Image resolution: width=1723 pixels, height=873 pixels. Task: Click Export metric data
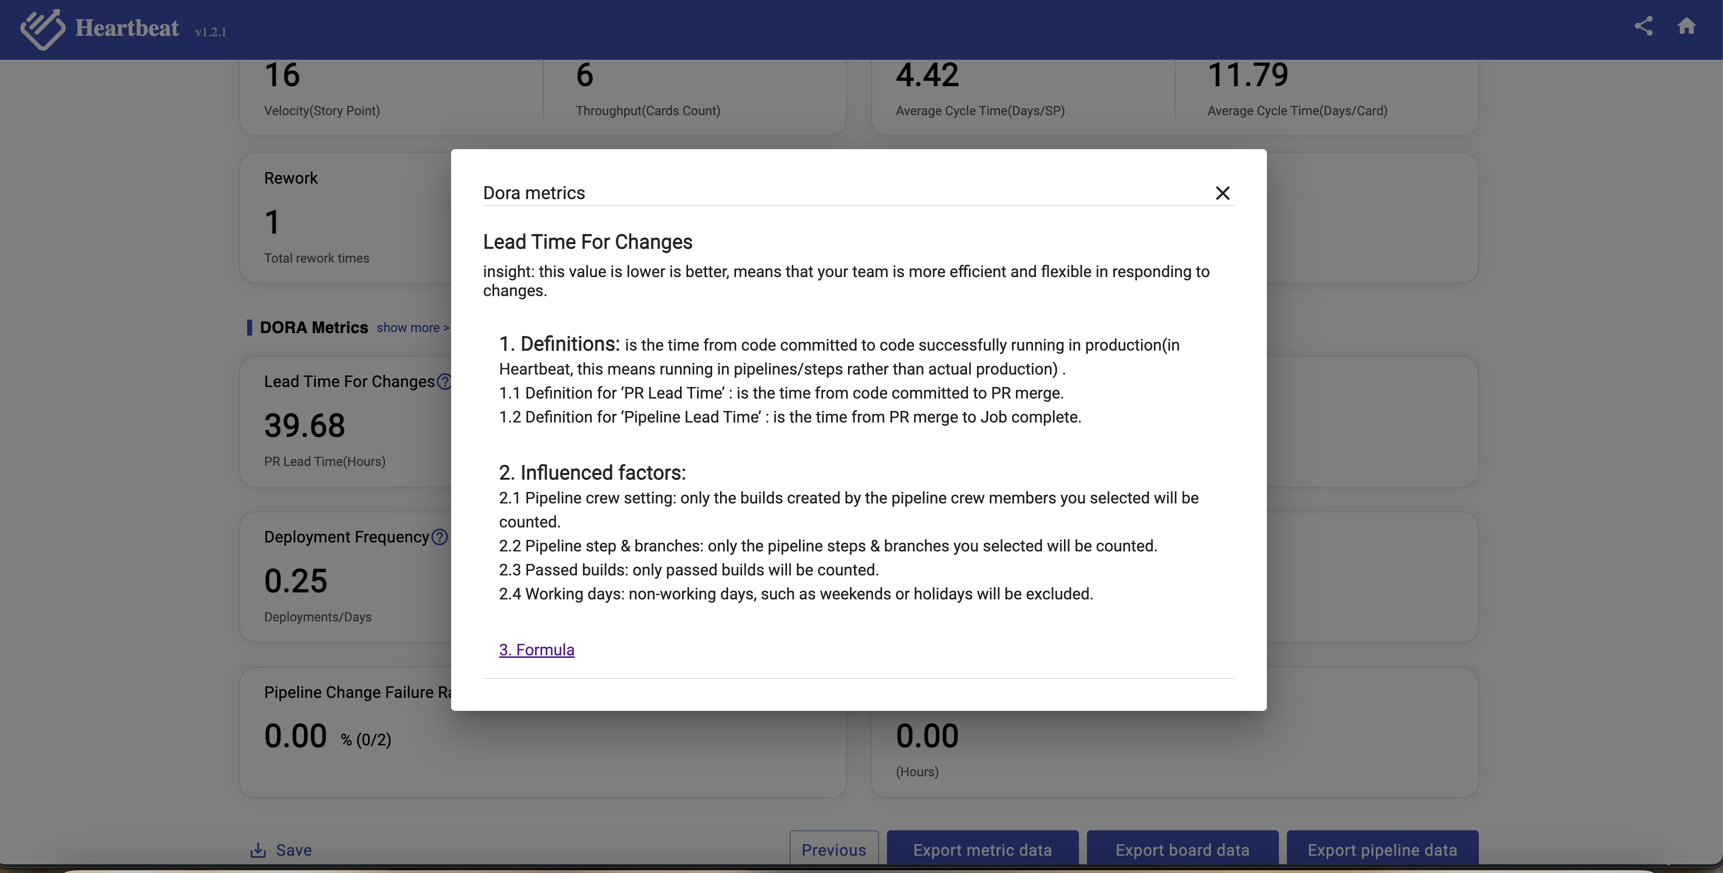pyautogui.click(x=982, y=850)
